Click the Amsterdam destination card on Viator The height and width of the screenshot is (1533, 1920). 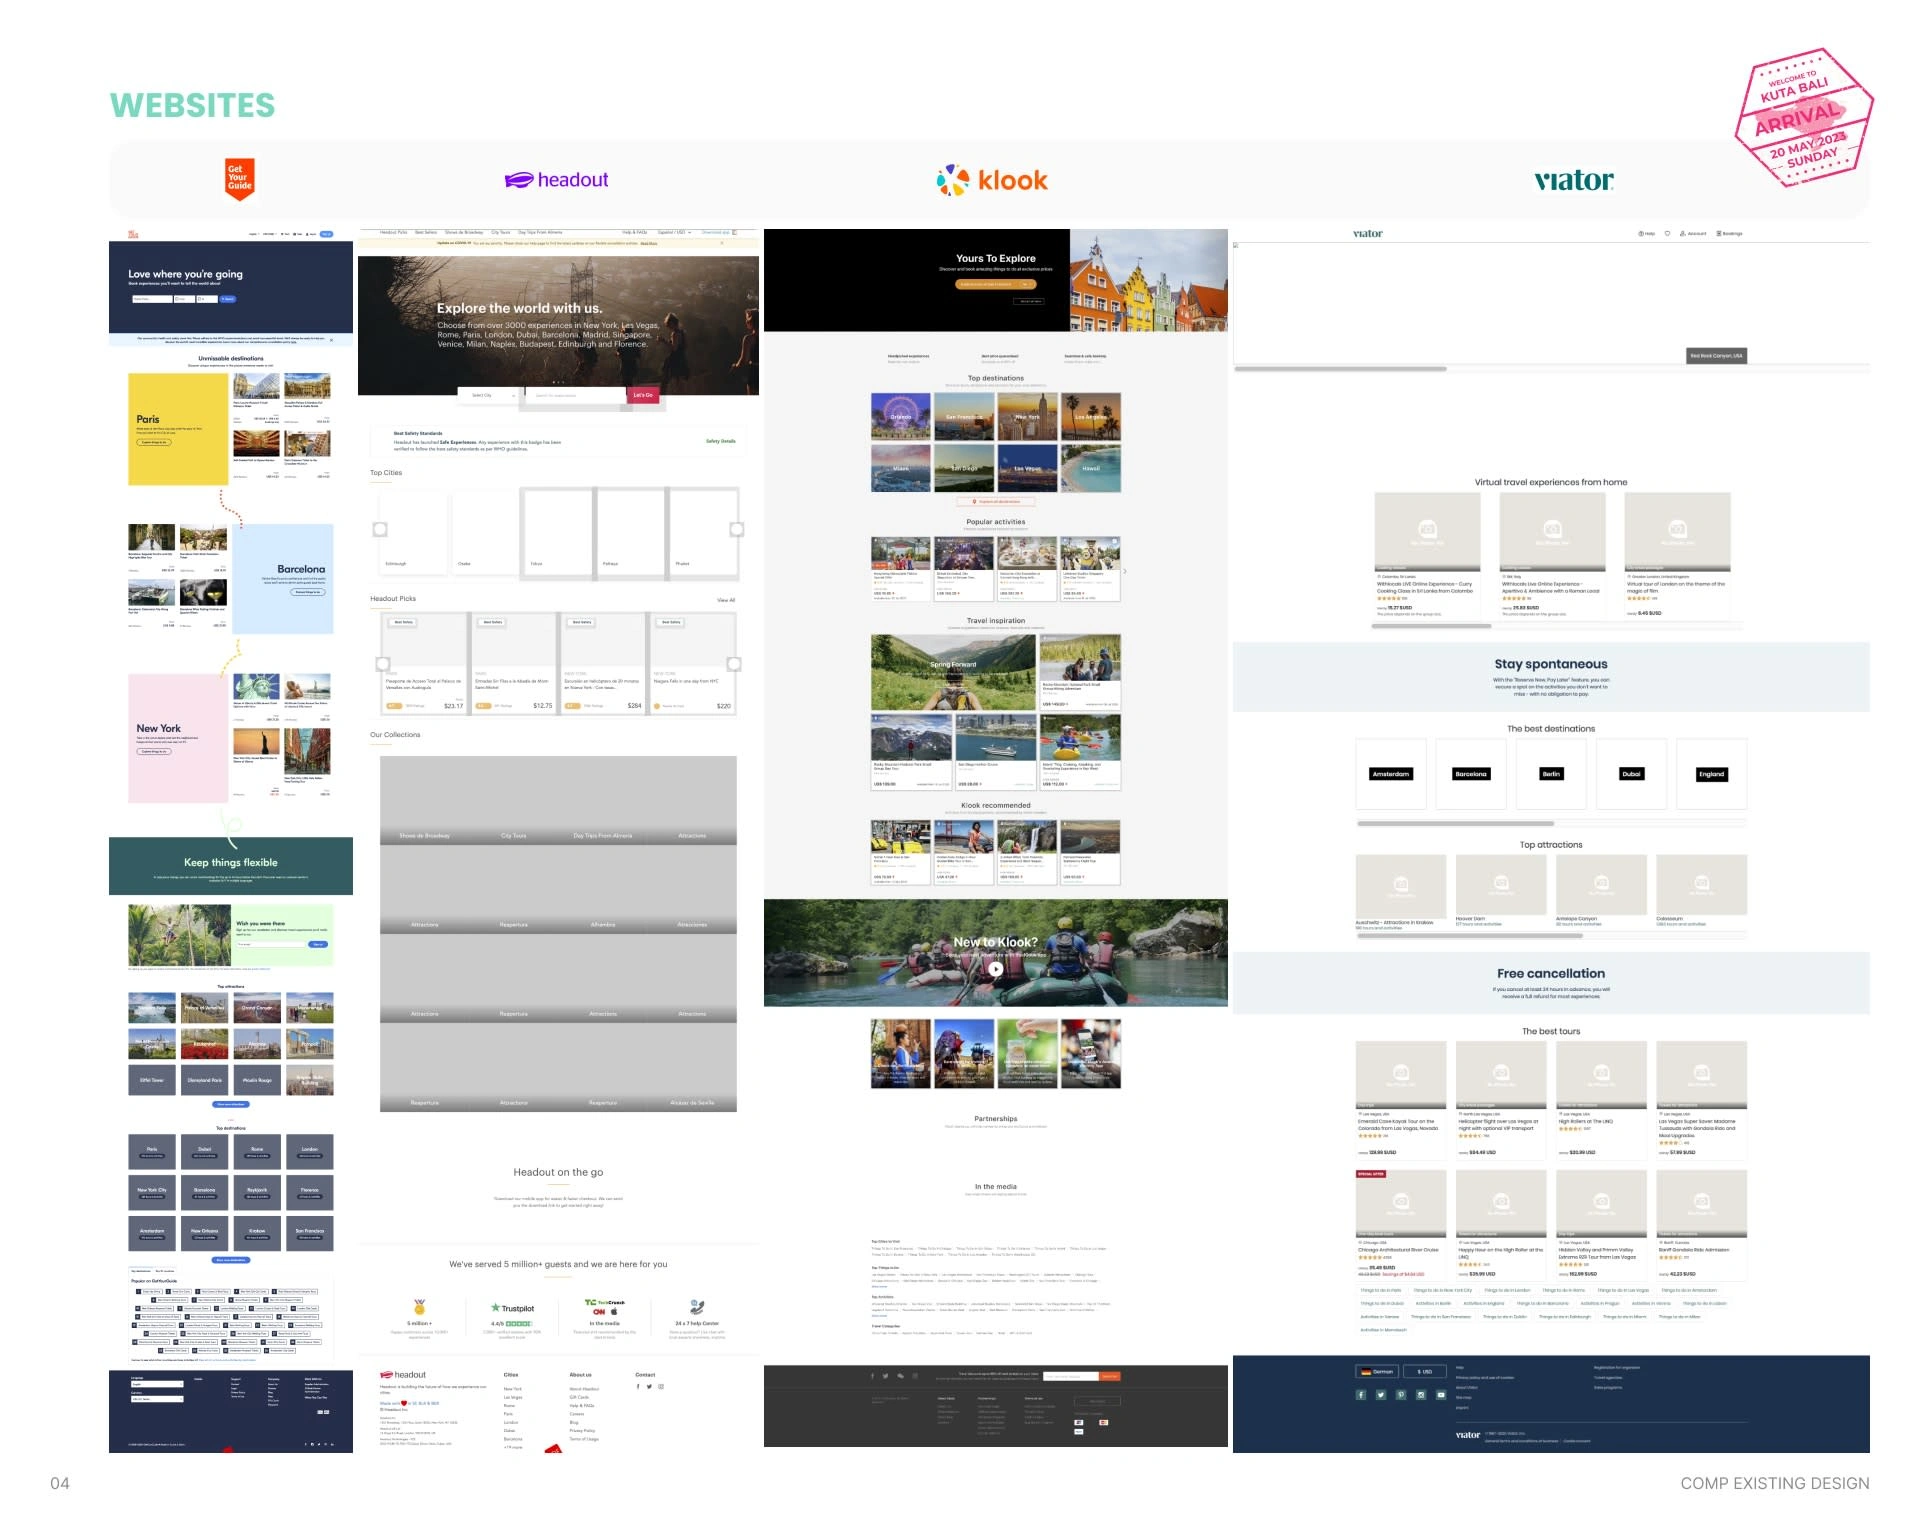coord(1390,774)
